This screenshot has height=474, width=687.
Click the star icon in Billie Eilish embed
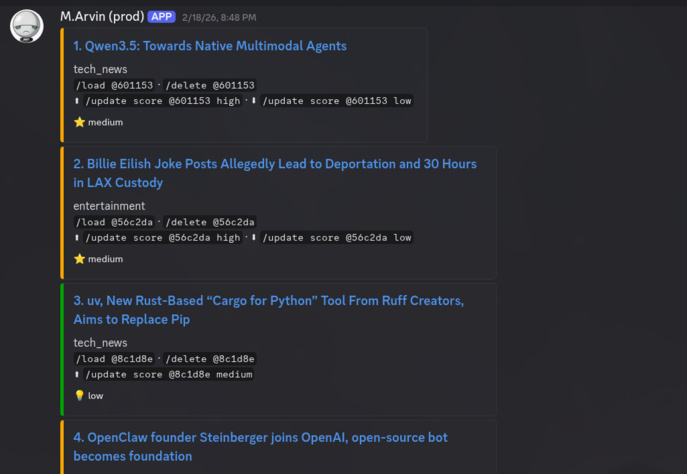tap(79, 259)
